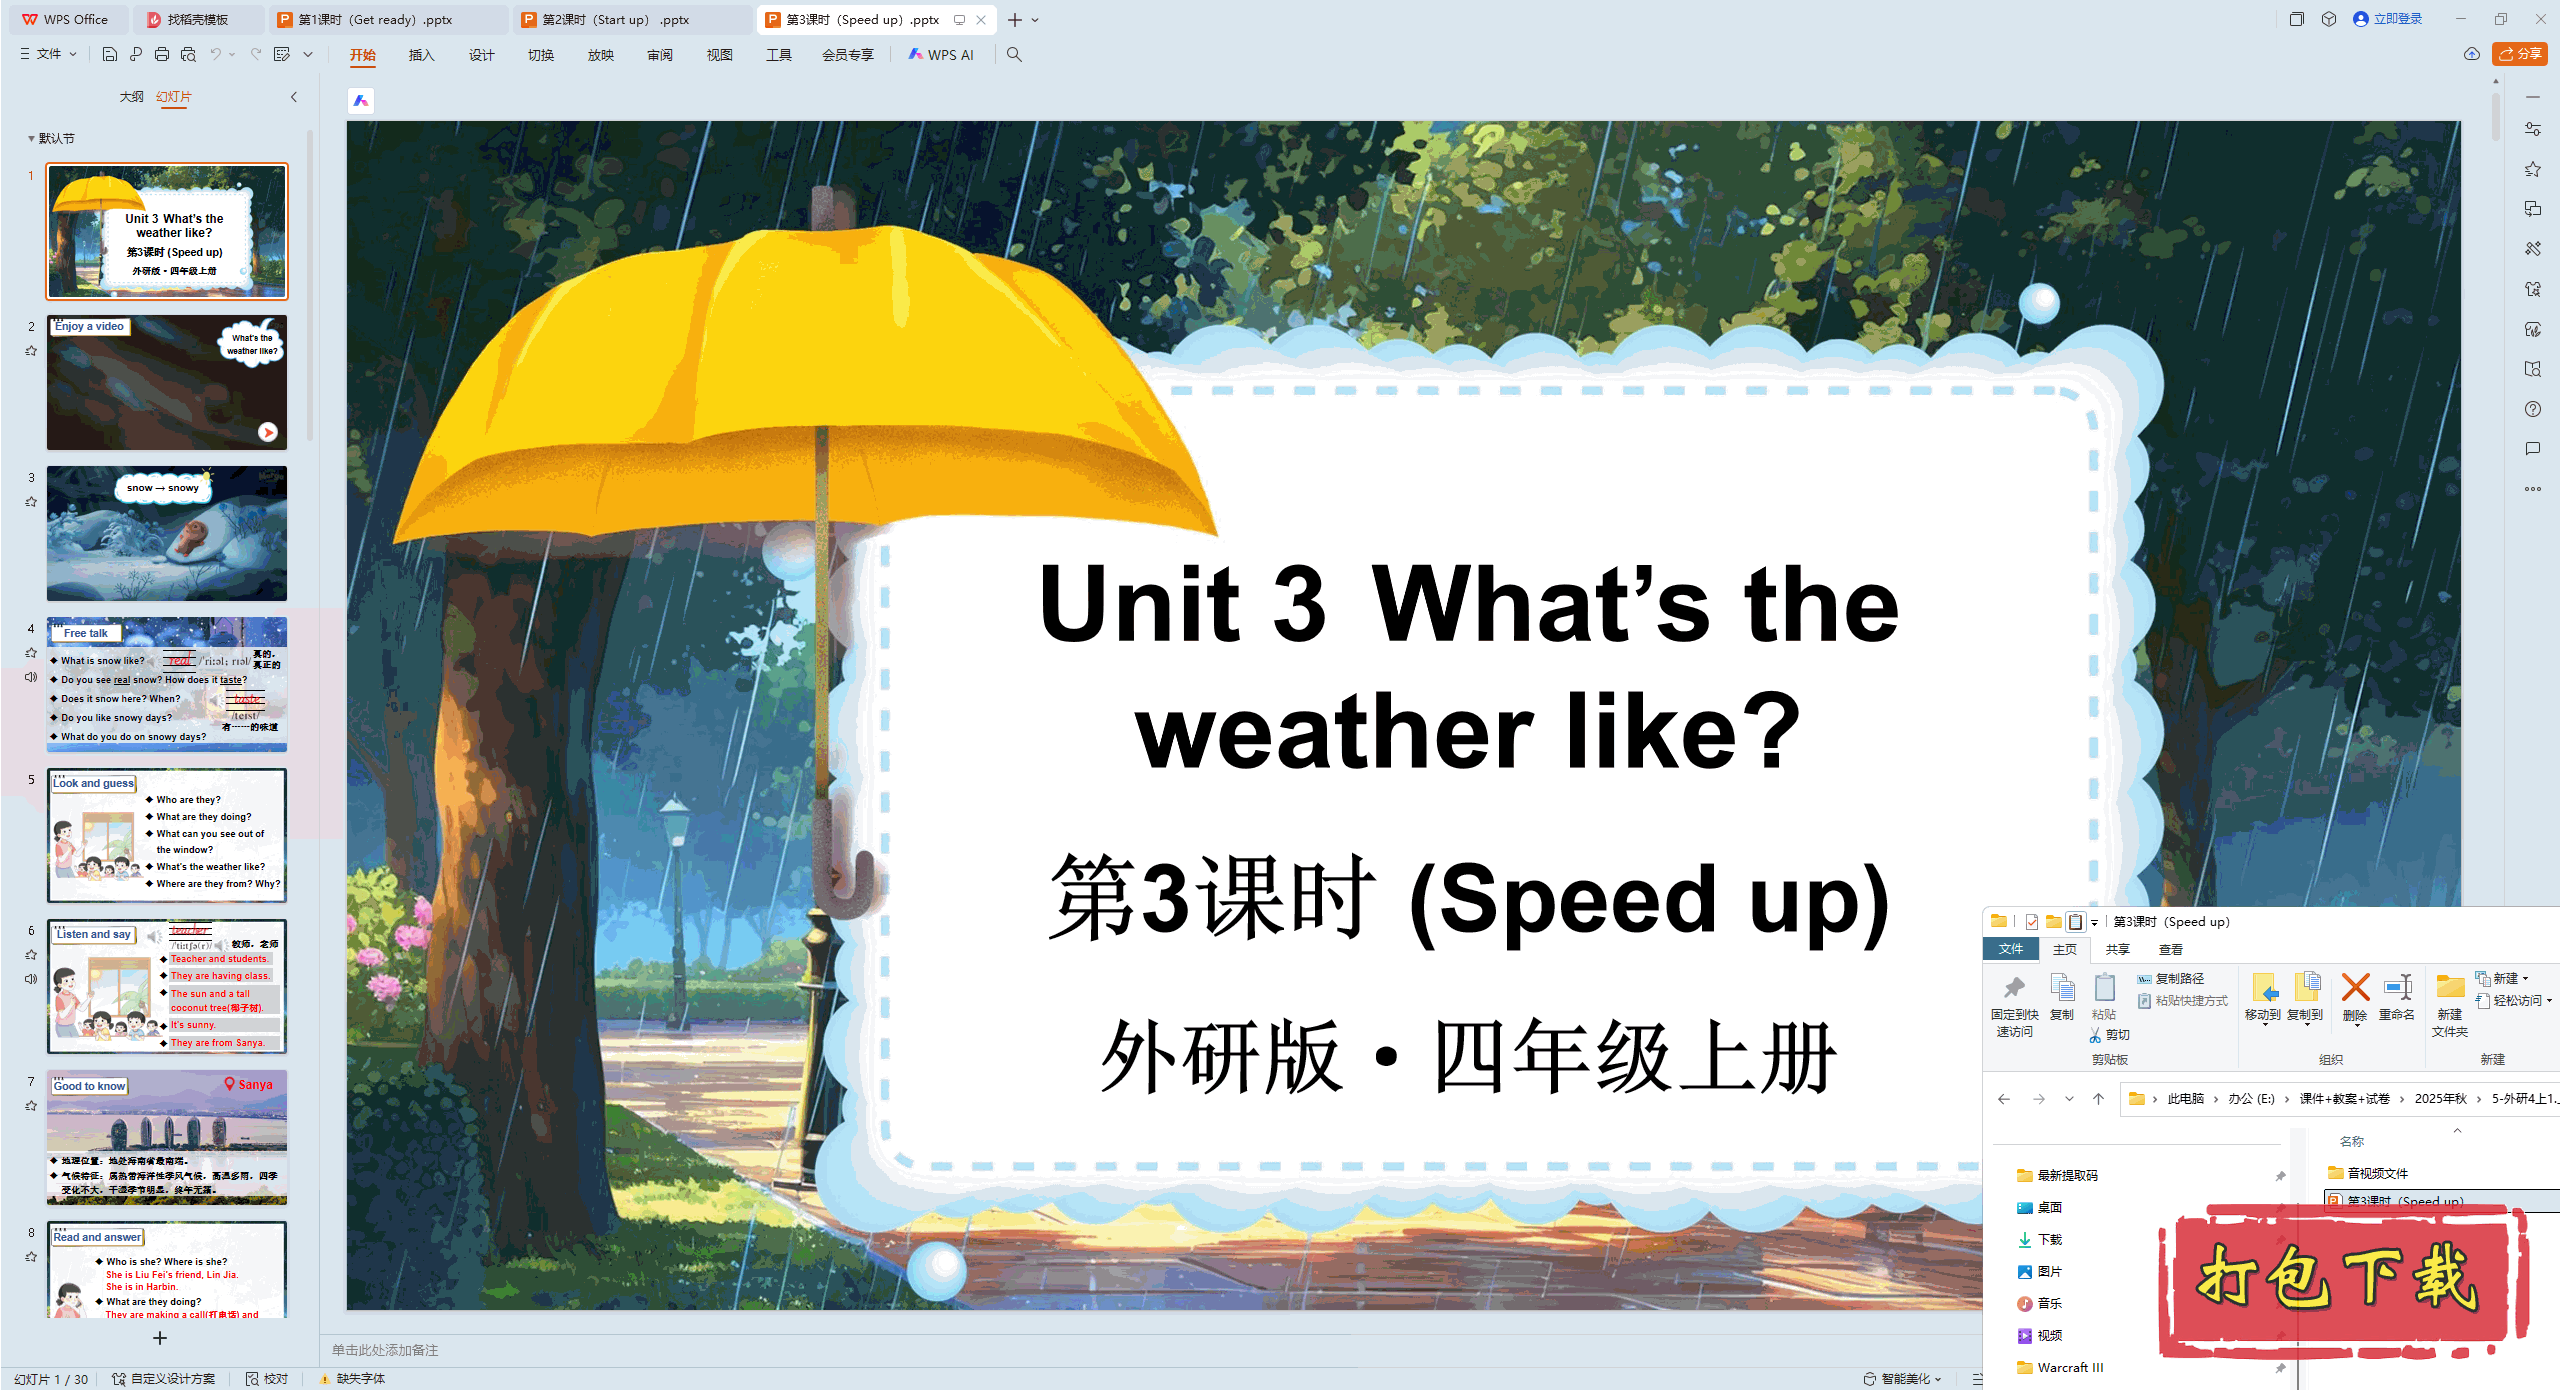Click the Save icon in quick toolbar

[x=110, y=54]
